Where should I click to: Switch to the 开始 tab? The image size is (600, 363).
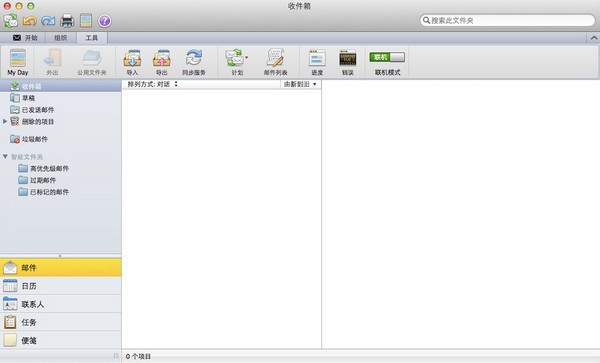click(x=25, y=37)
